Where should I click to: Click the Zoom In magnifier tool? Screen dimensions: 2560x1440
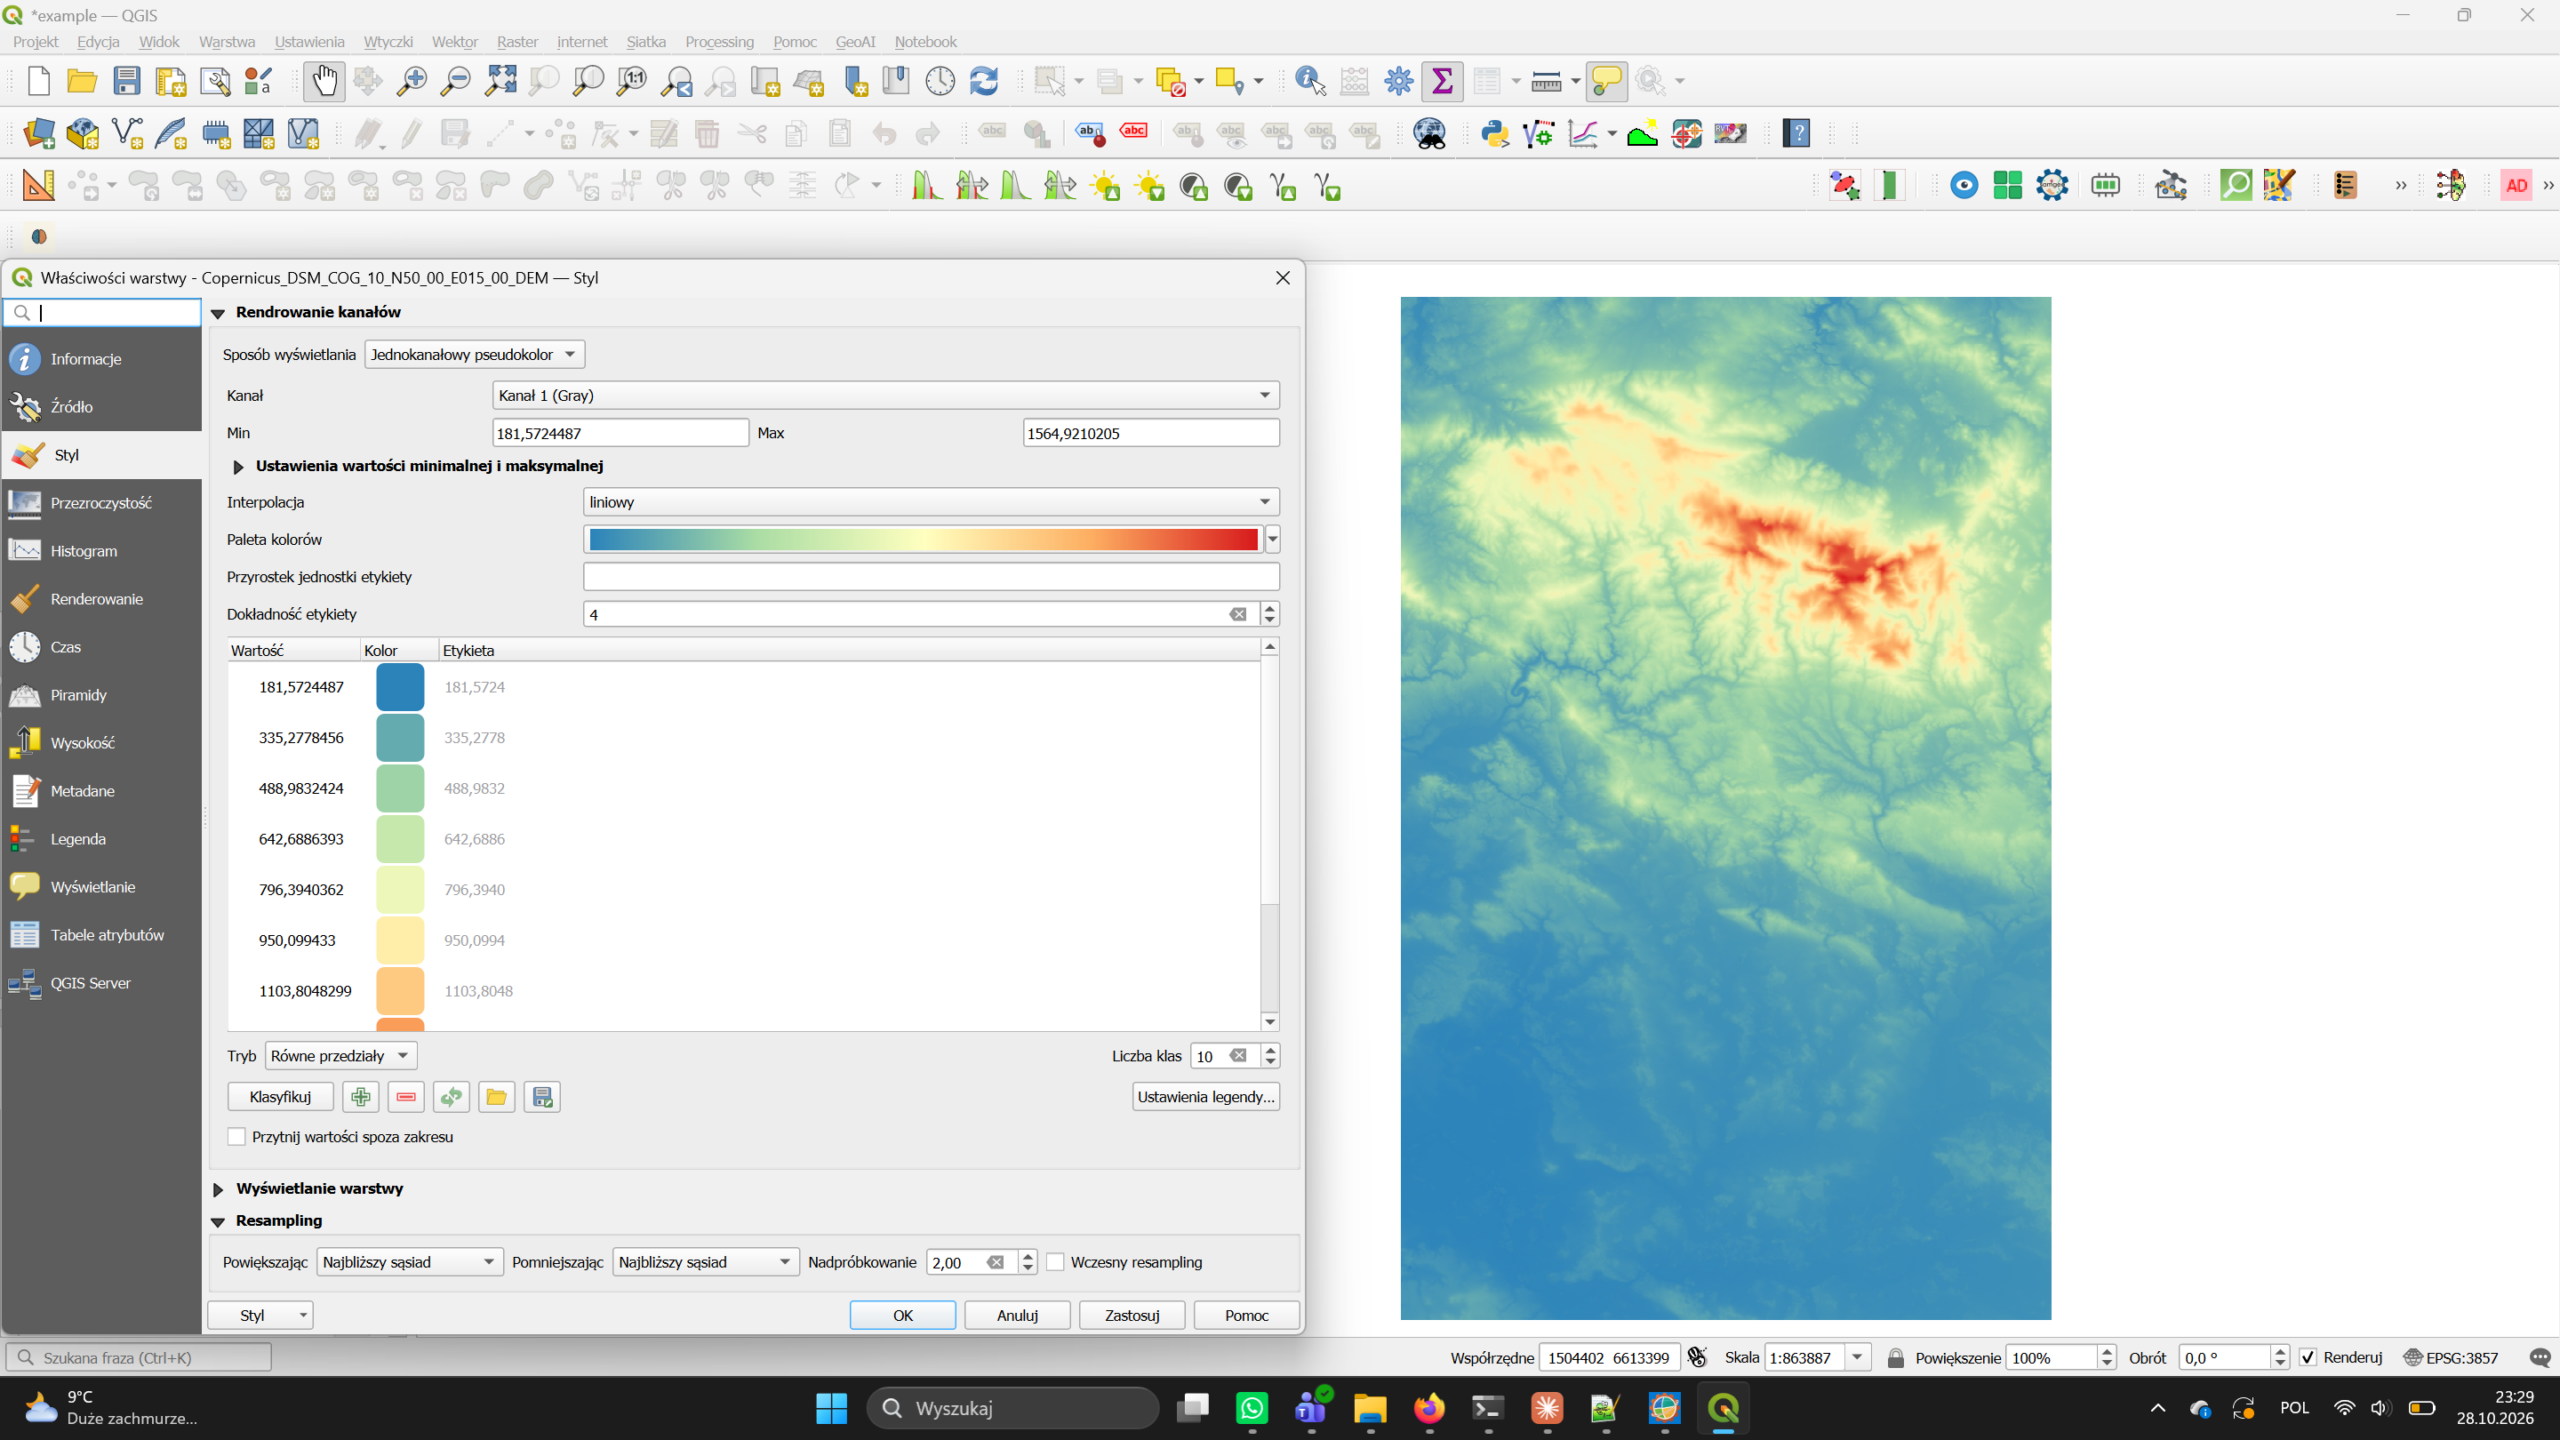[x=411, y=81]
